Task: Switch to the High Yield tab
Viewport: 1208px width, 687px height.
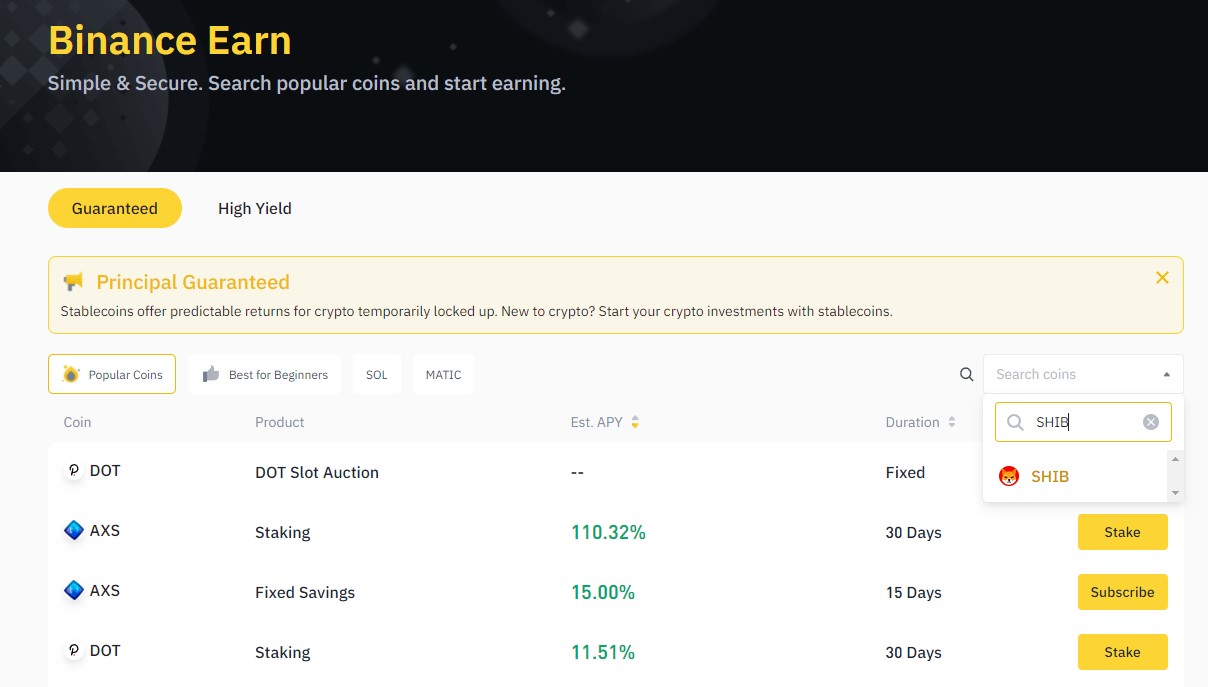Action: [255, 208]
